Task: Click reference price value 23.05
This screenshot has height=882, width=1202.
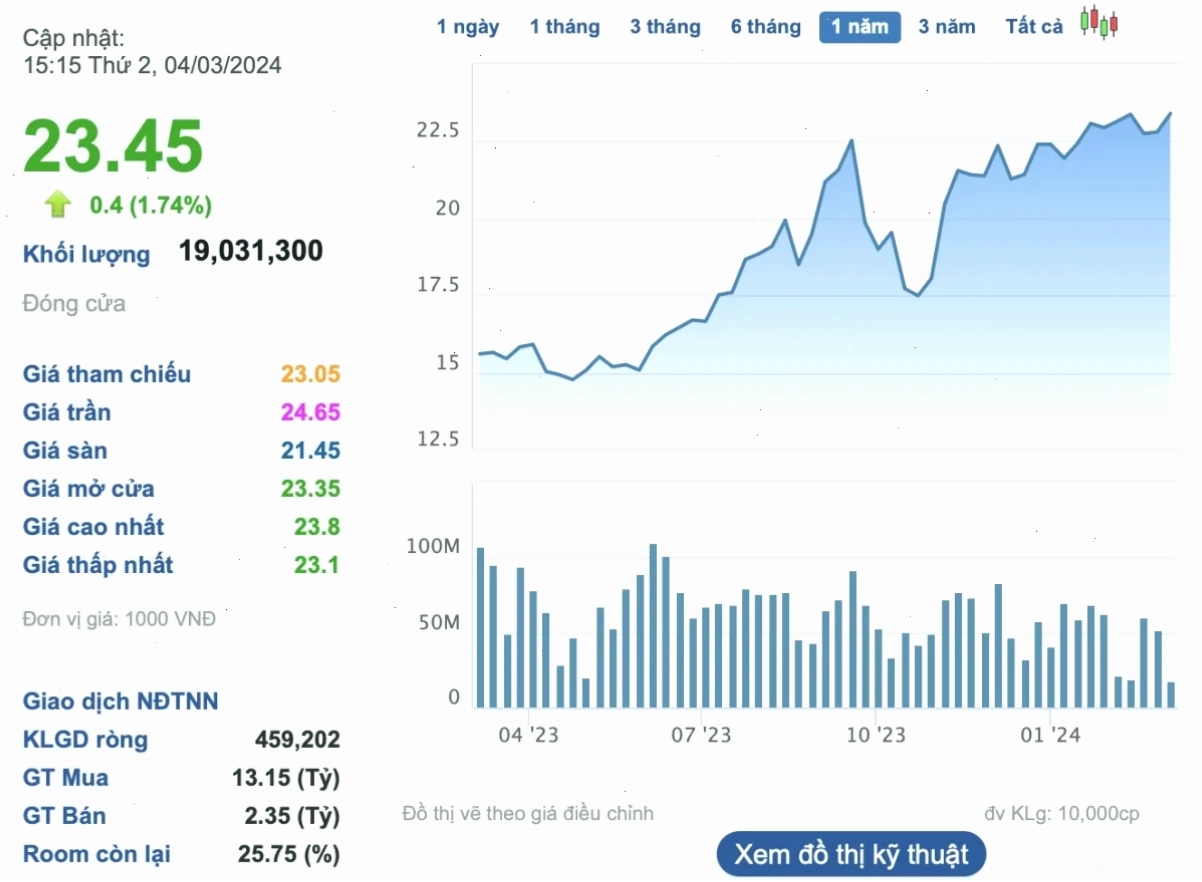Action: 311,375
